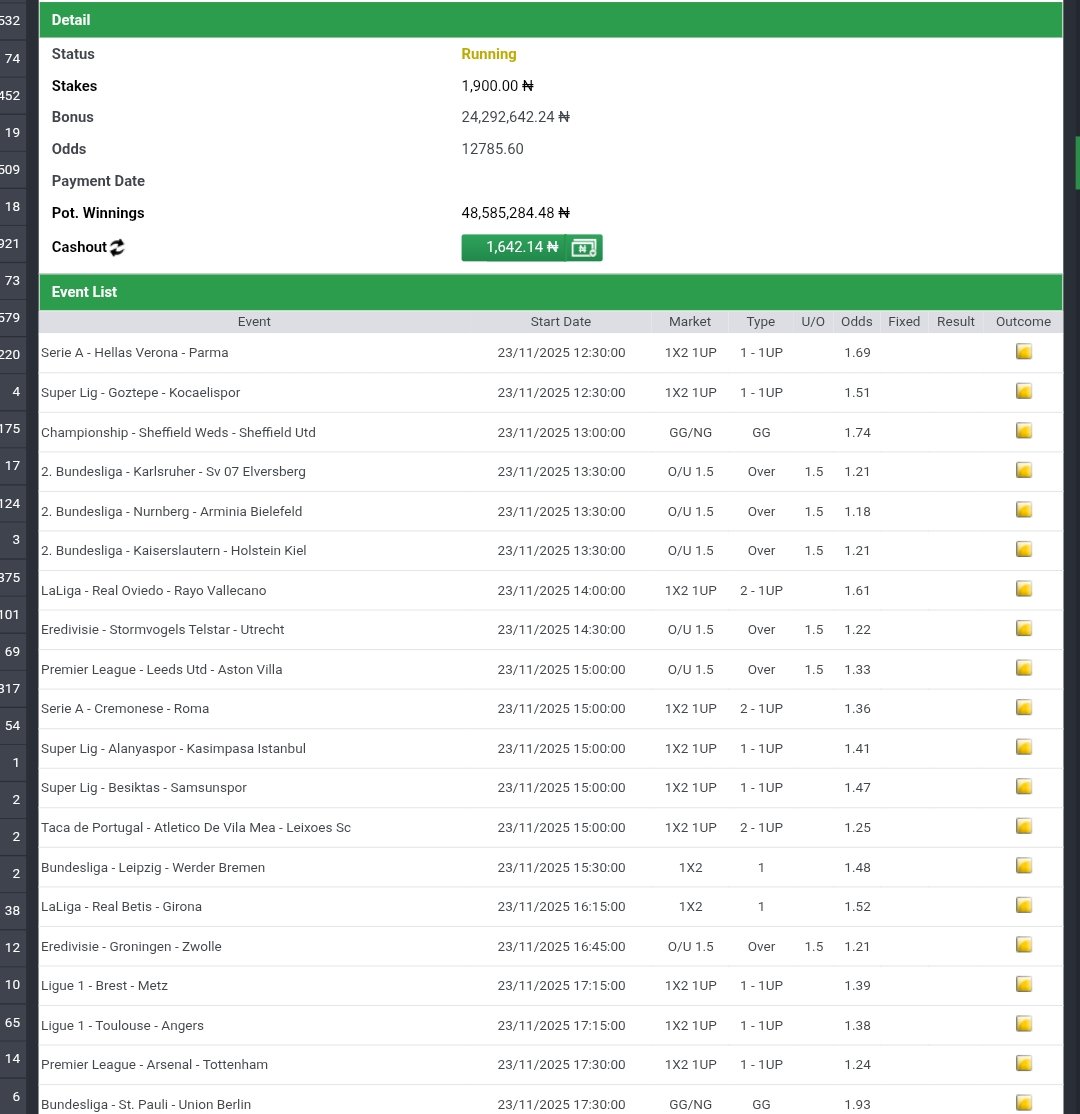Viewport: 1080px width, 1114px height.
Task: Click the stakes value 1,900.00
Action: point(497,86)
